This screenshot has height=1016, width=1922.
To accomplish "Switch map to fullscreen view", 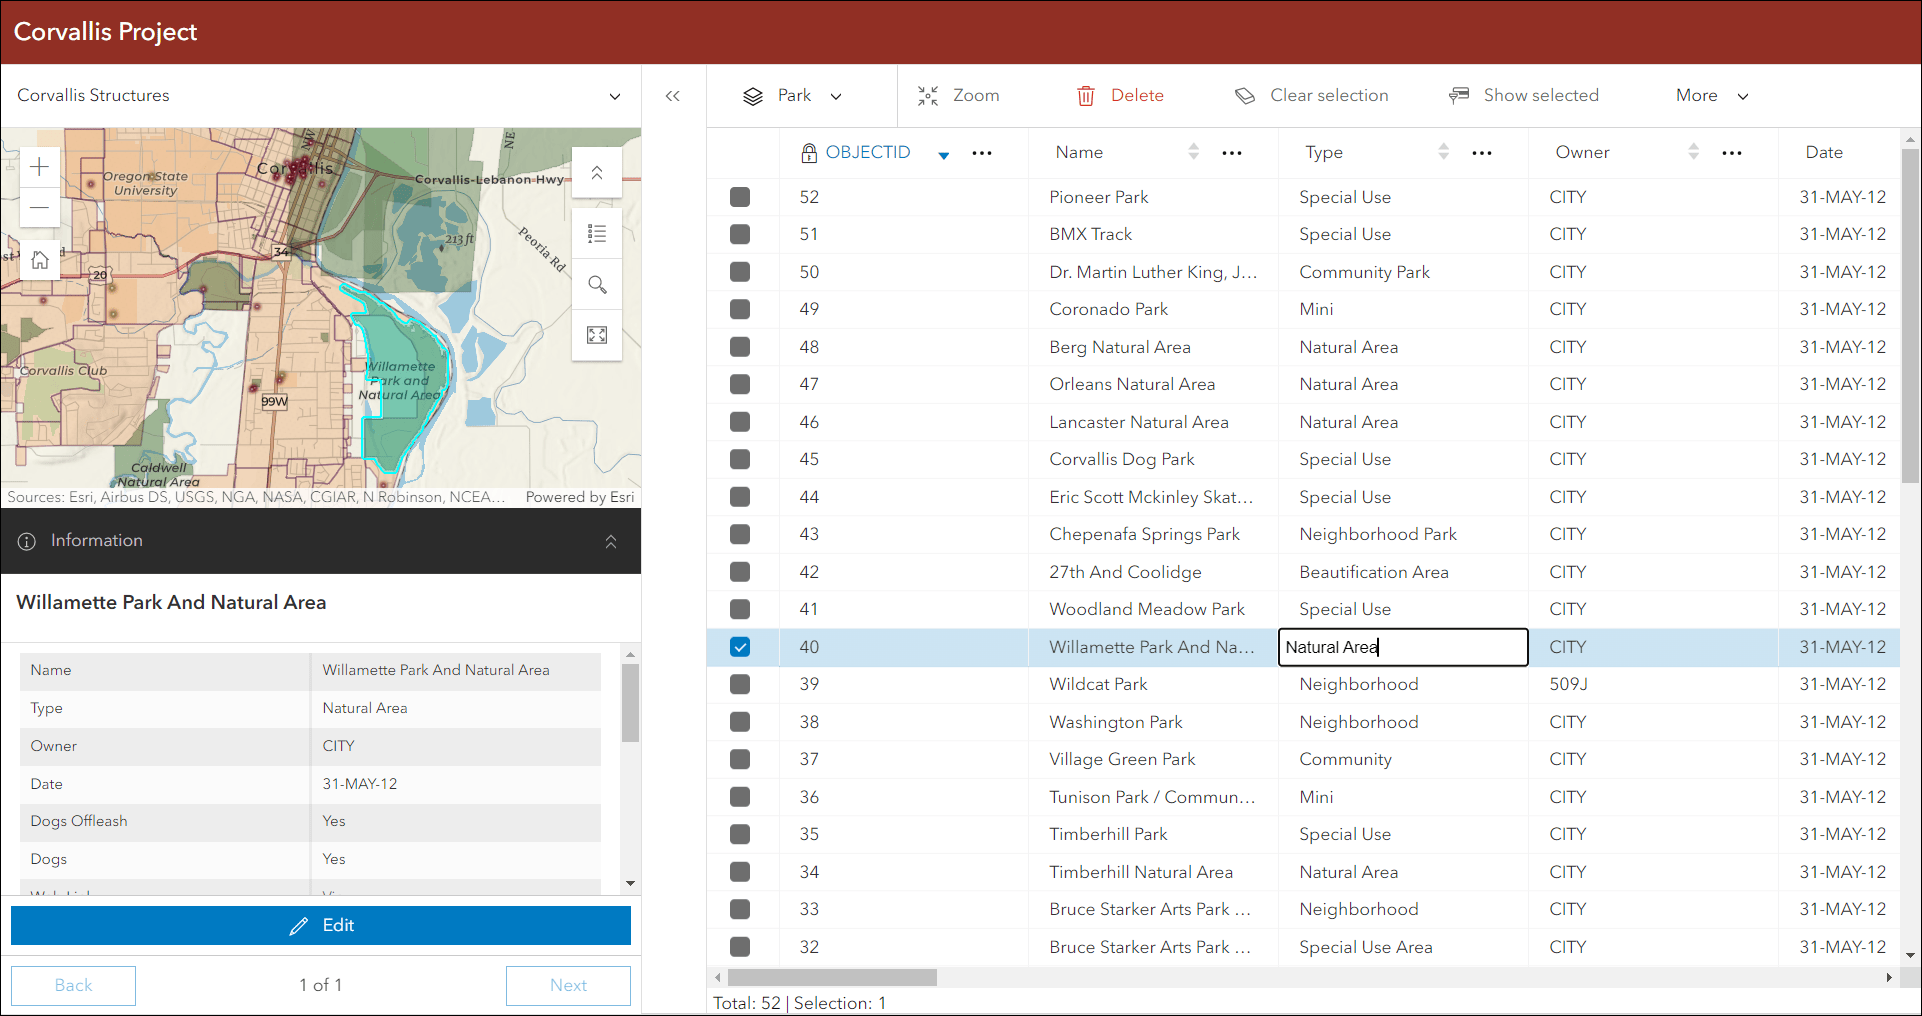I will pos(597,335).
